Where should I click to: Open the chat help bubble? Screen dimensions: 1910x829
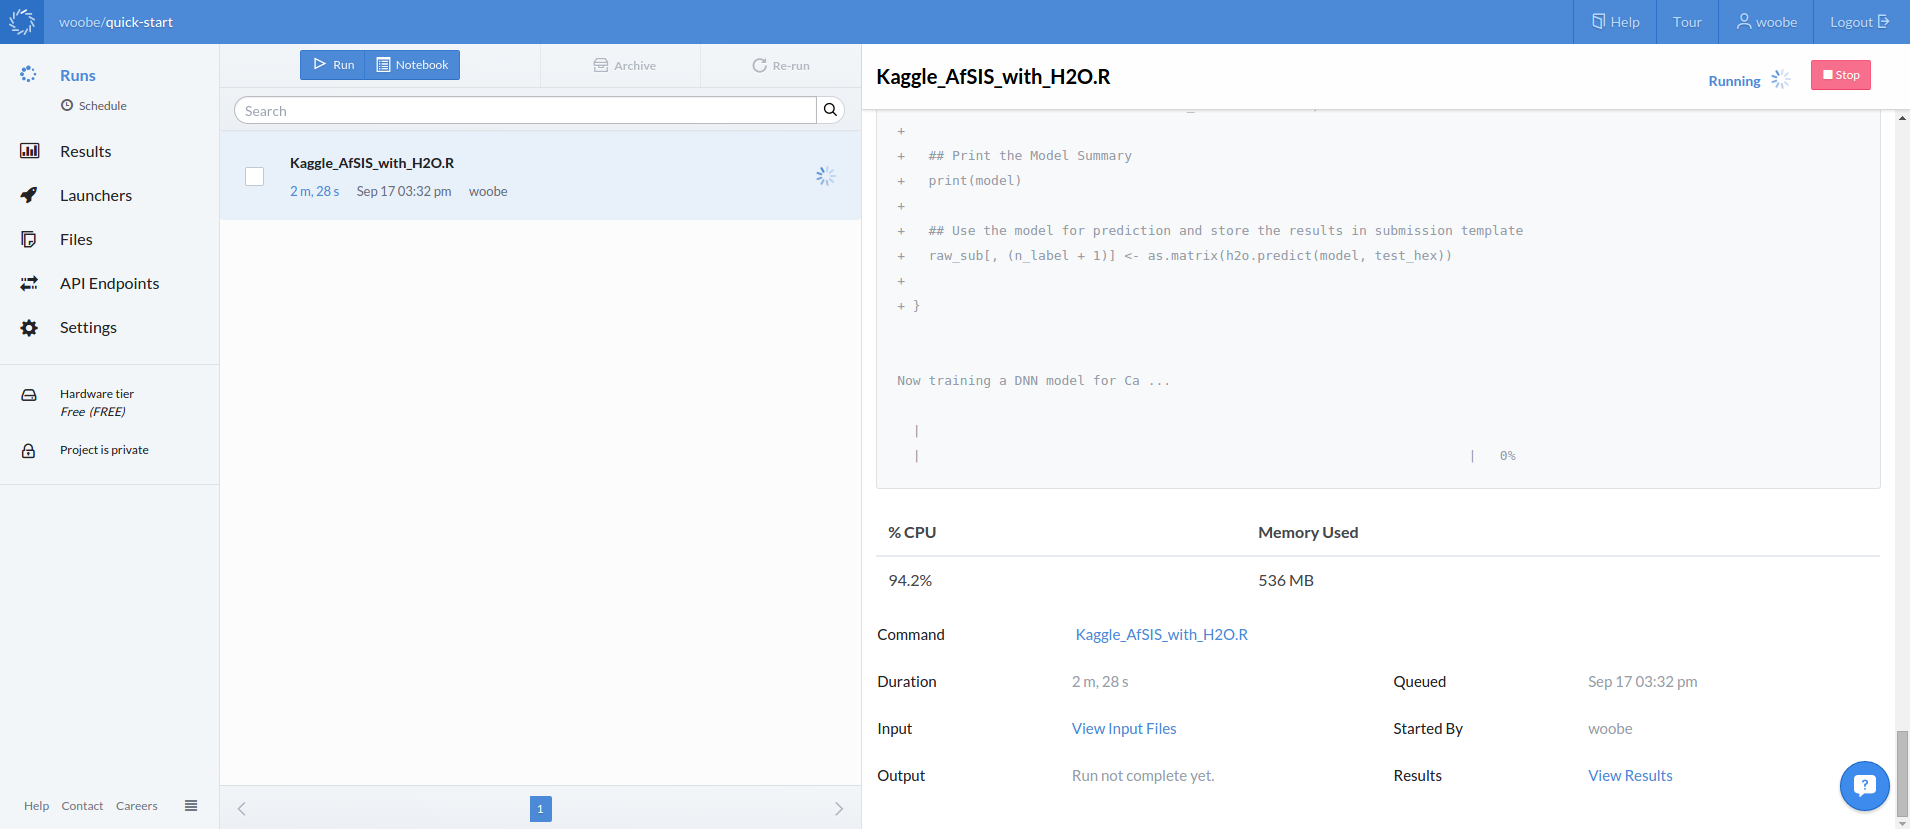pos(1864,785)
